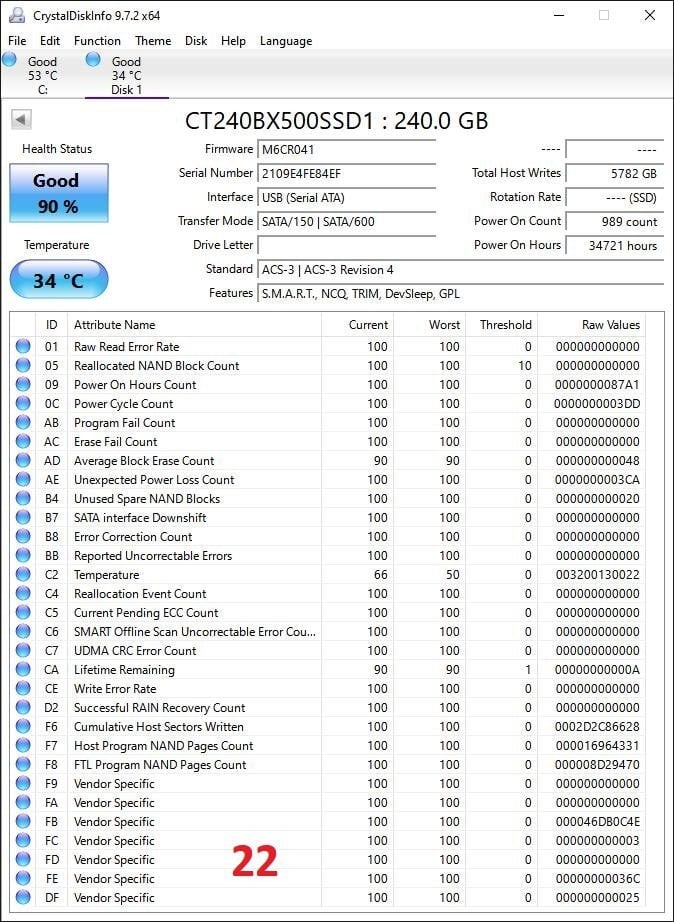674x922 pixels.
Task: Click the Total Host Writes value 5782 GB
Action: pyautogui.click(x=615, y=173)
